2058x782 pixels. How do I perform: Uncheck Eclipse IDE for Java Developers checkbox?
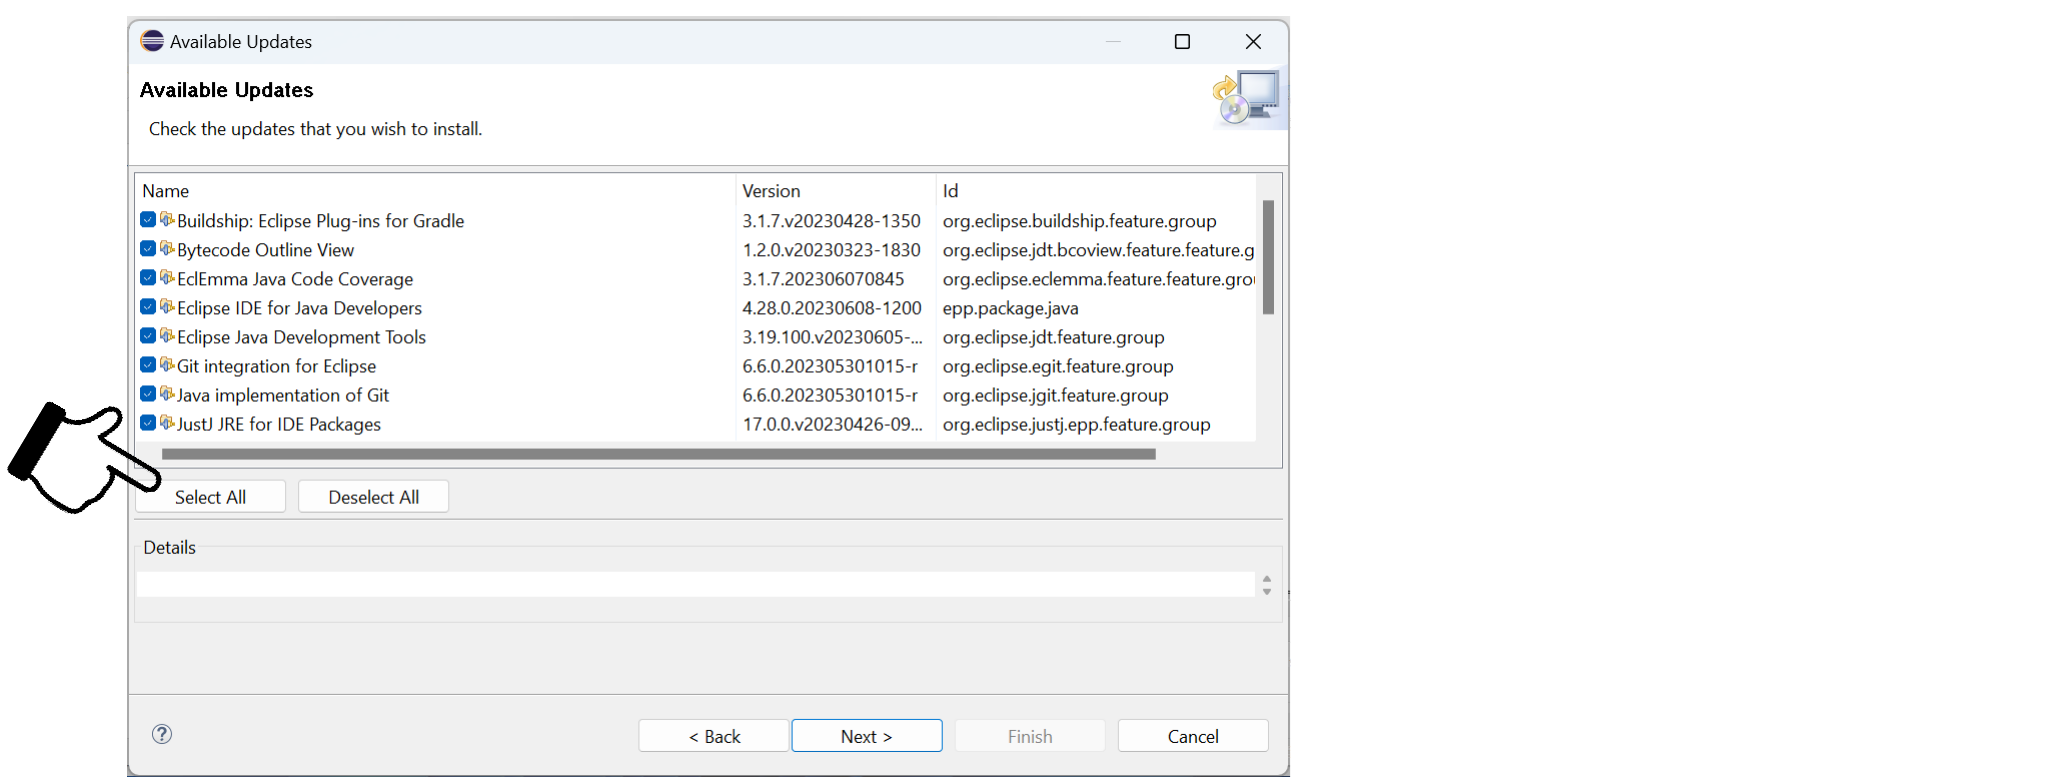pyautogui.click(x=148, y=307)
